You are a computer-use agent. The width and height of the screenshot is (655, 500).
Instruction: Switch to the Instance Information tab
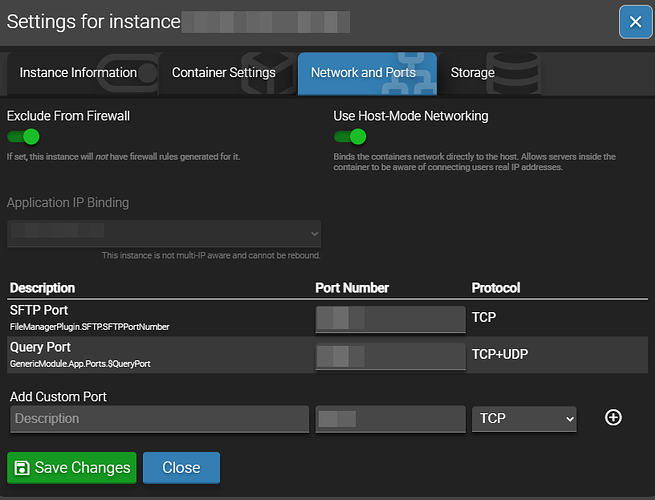[x=78, y=73]
